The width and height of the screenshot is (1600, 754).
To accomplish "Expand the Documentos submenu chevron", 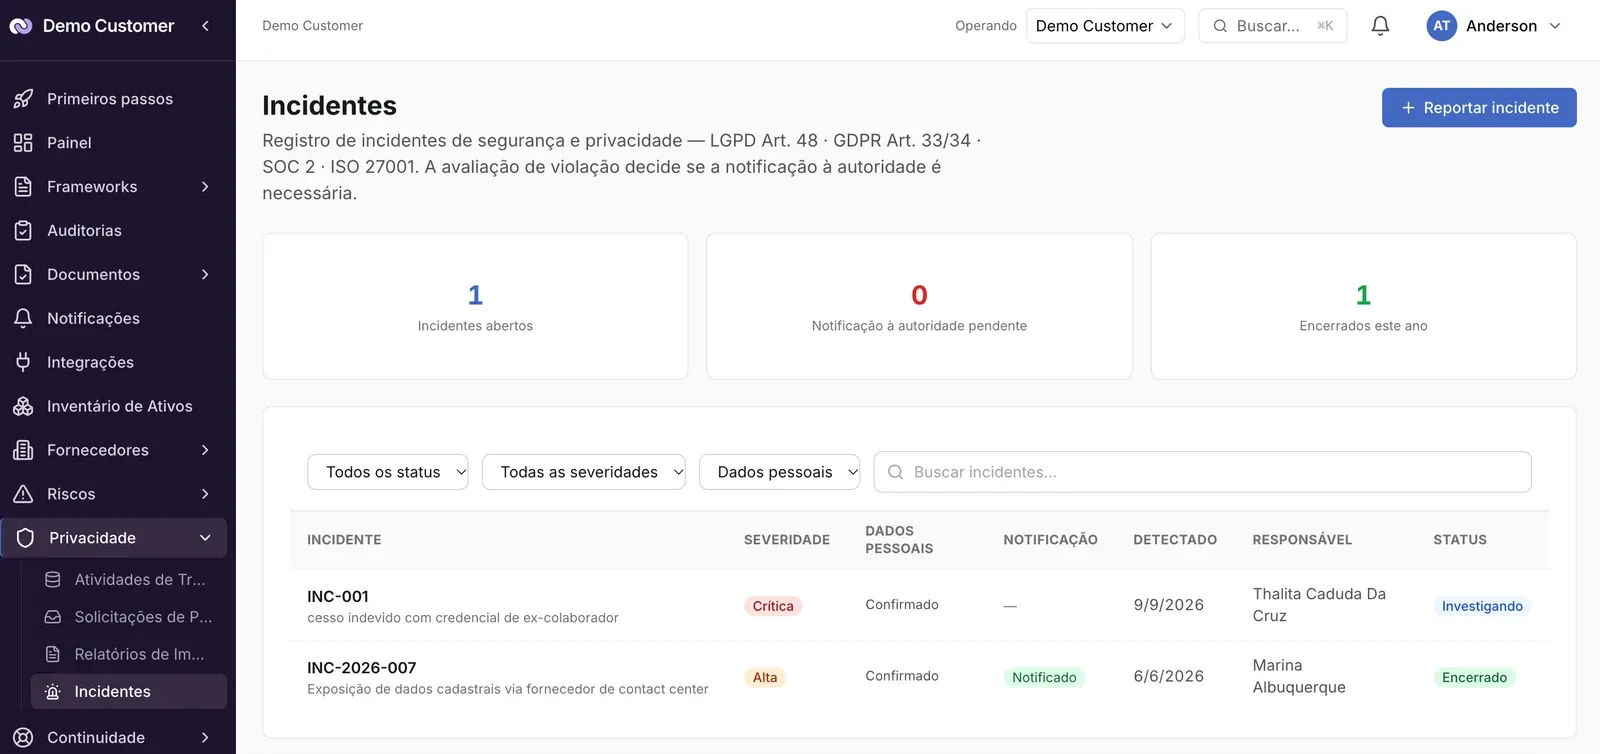I will (205, 275).
